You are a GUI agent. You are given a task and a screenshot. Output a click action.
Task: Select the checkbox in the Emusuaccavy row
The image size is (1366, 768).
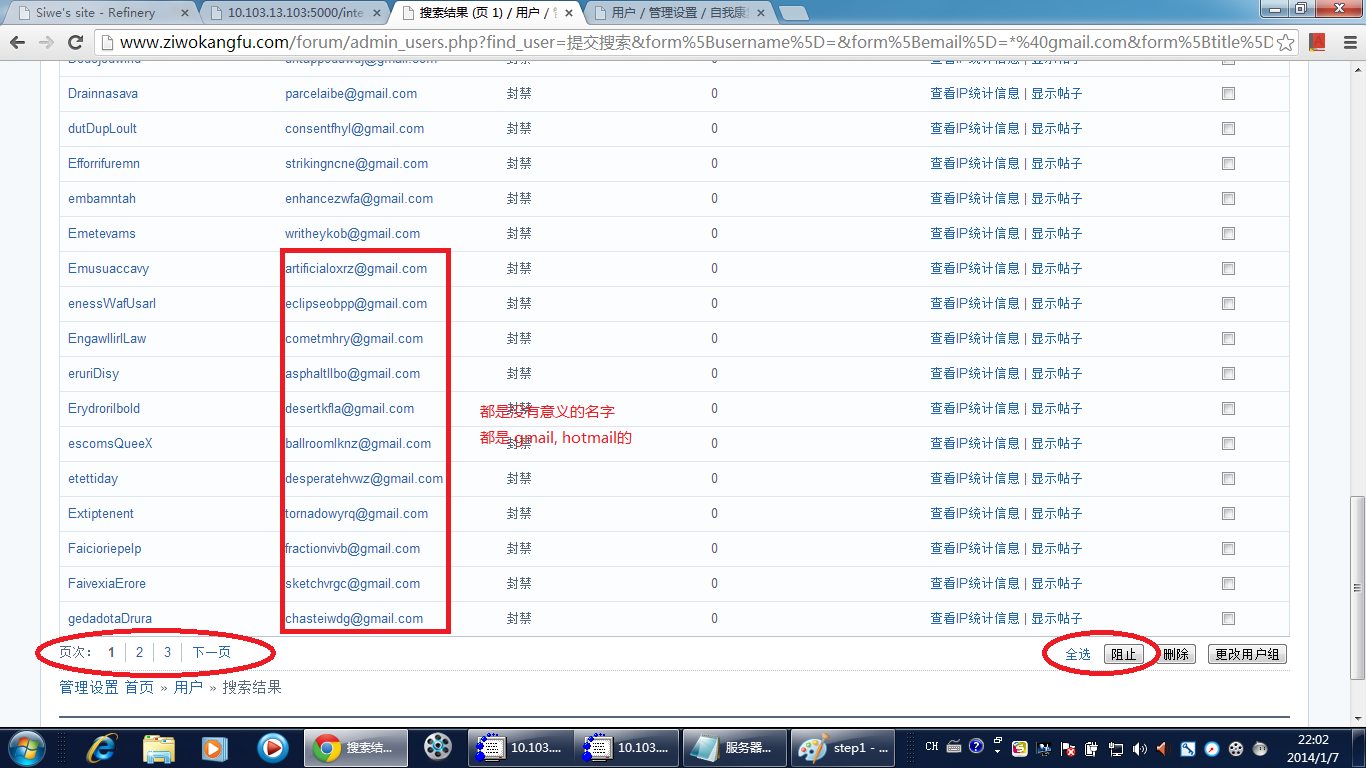click(1228, 269)
